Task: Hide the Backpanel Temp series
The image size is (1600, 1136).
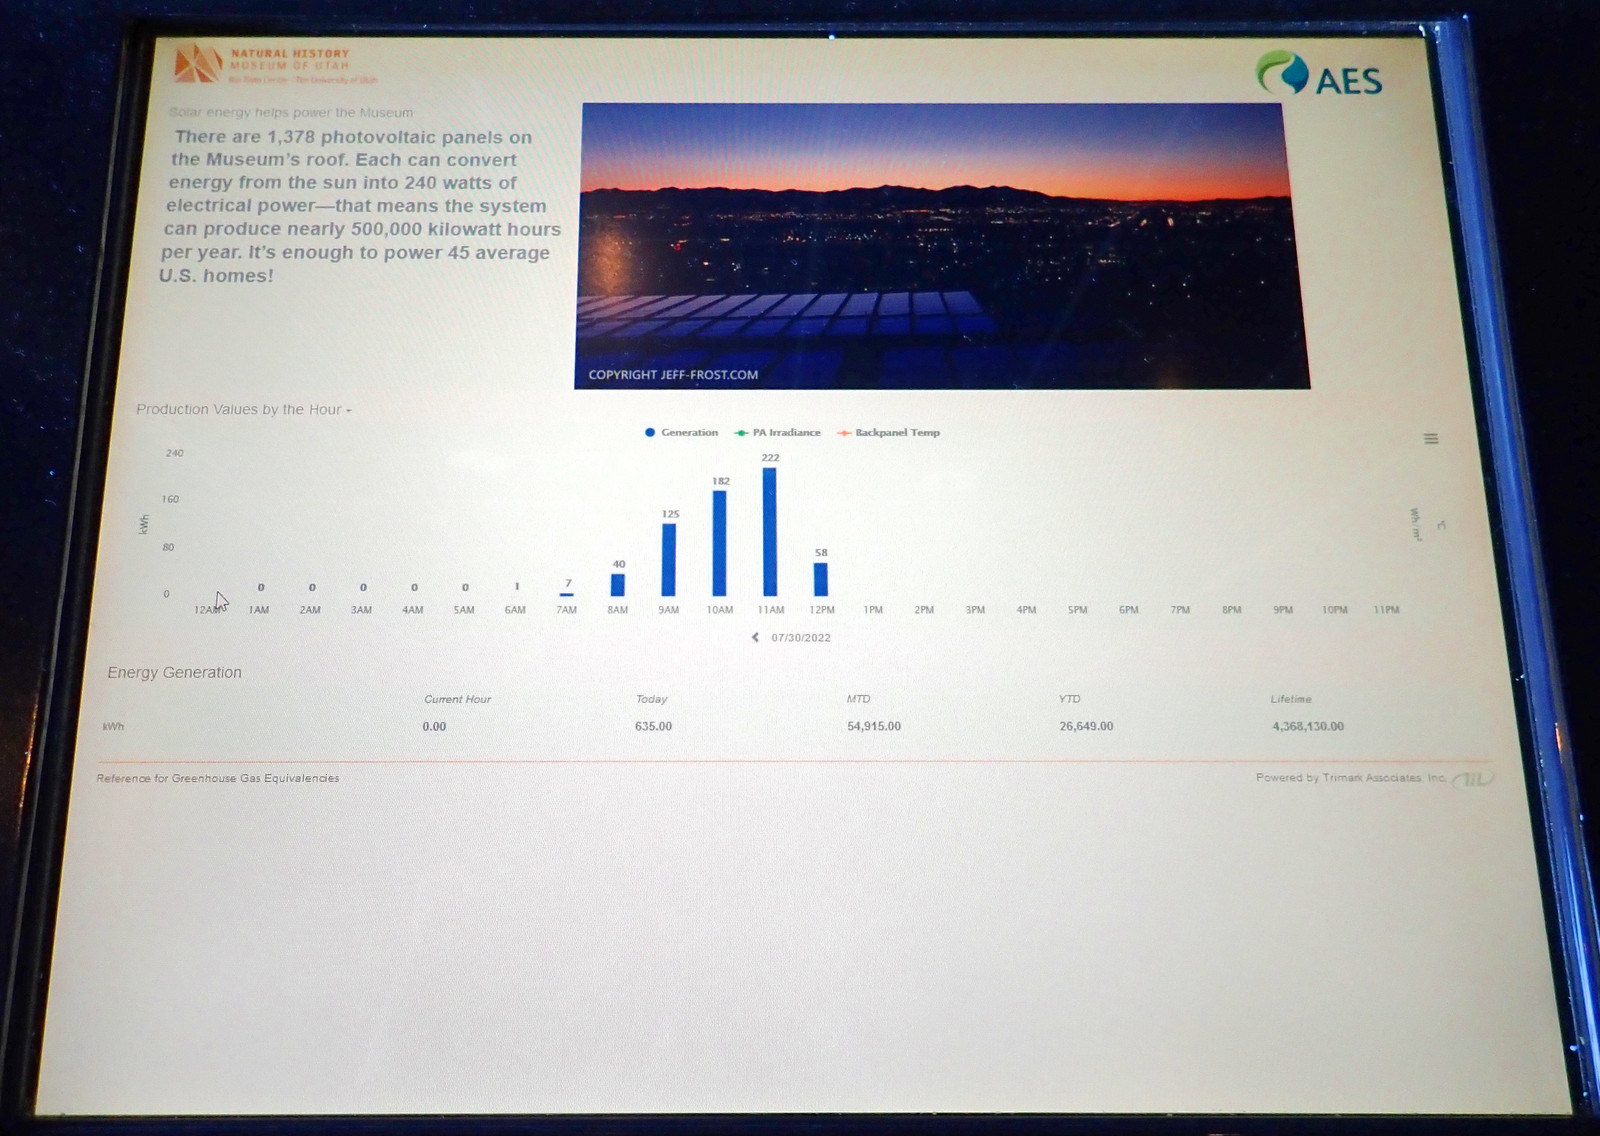Action: (x=889, y=433)
